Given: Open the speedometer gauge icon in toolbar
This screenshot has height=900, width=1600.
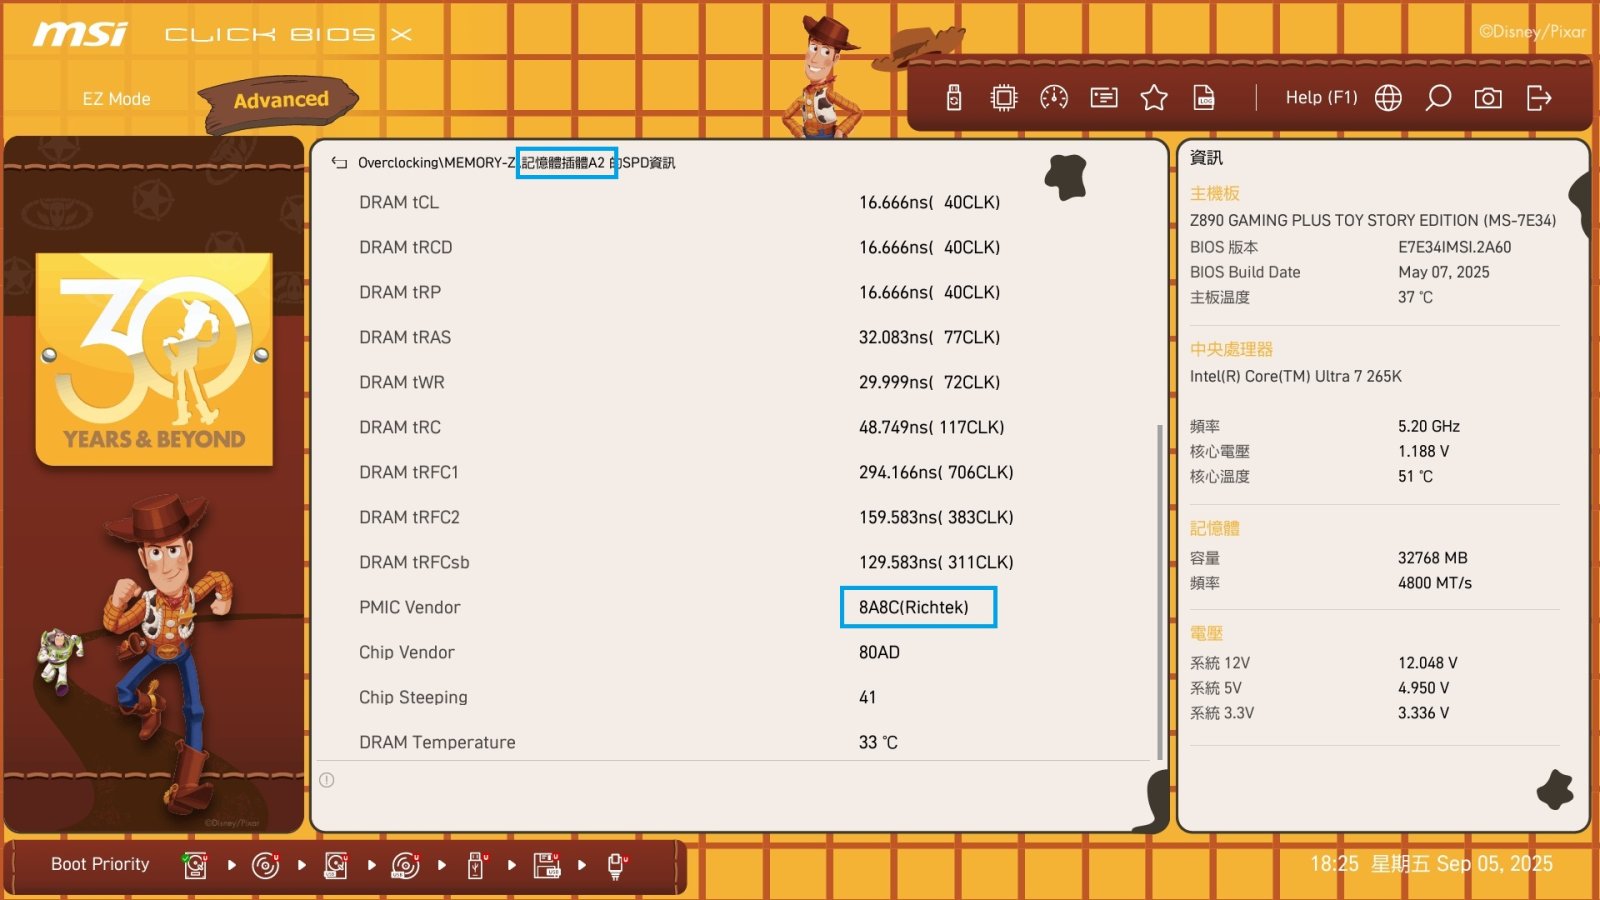Looking at the screenshot, I should [1054, 98].
